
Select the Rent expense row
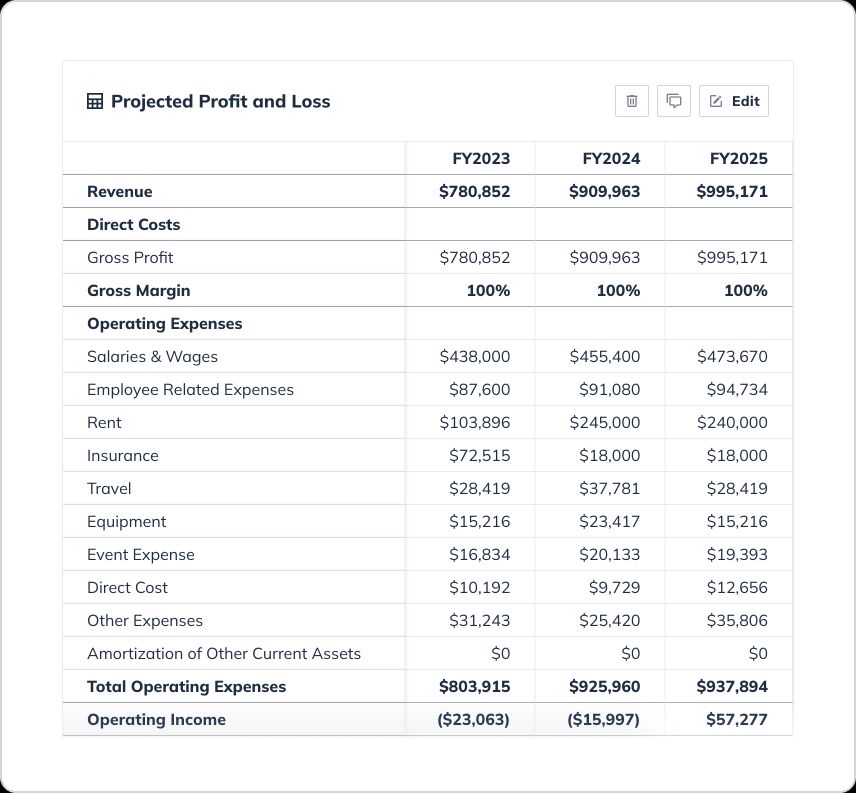(104, 422)
